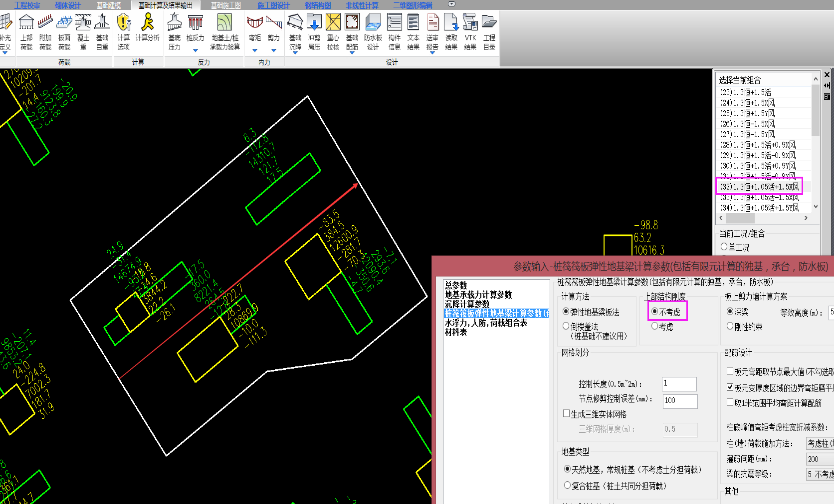
Task: Open the 箍筋间距 combo box
Action: click(820, 458)
